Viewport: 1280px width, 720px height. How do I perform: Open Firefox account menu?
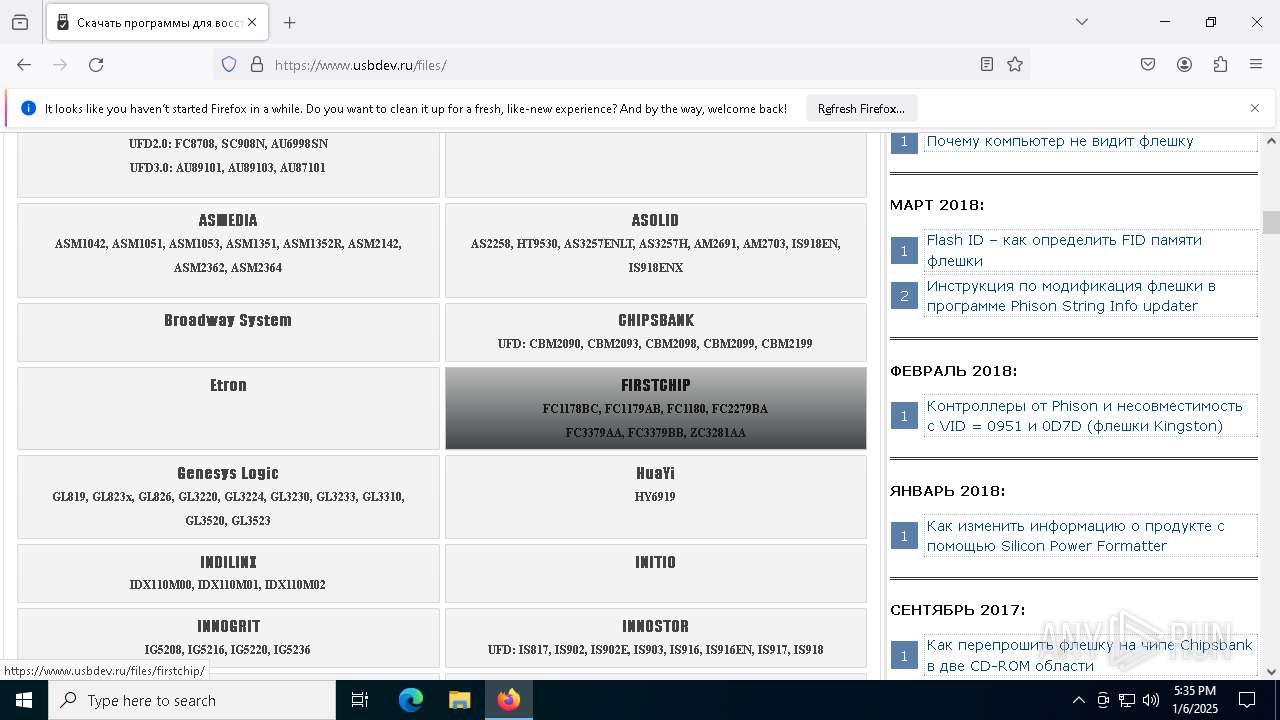(1184, 65)
